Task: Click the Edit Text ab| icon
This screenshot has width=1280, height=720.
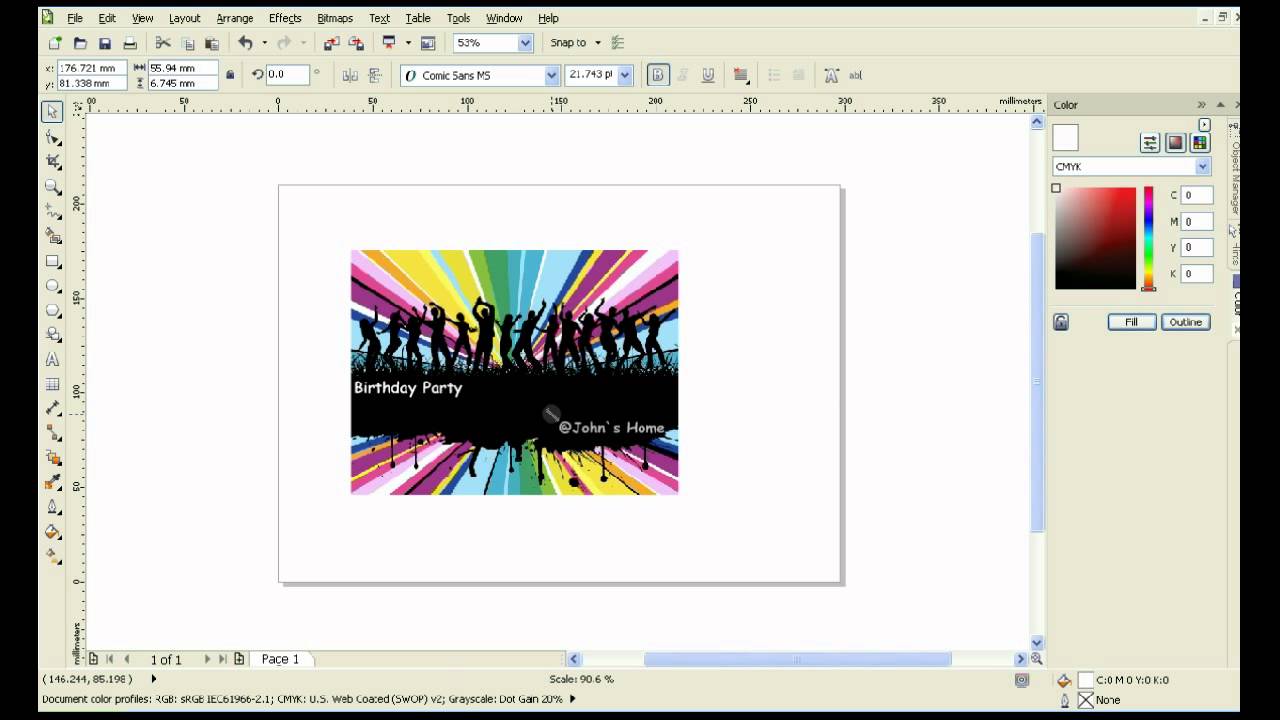Action: pyautogui.click(x=856, y=75)
